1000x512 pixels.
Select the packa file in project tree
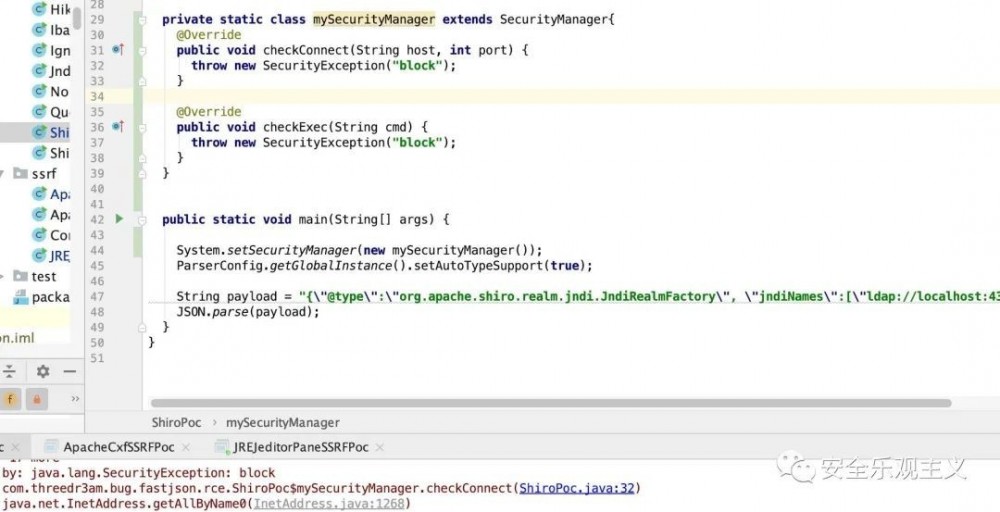point(42,296)
